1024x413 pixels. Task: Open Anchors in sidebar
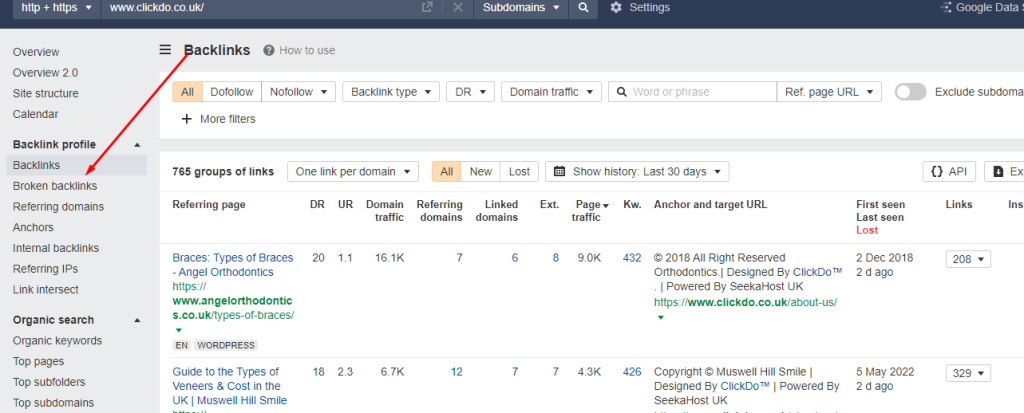point(33,228)
